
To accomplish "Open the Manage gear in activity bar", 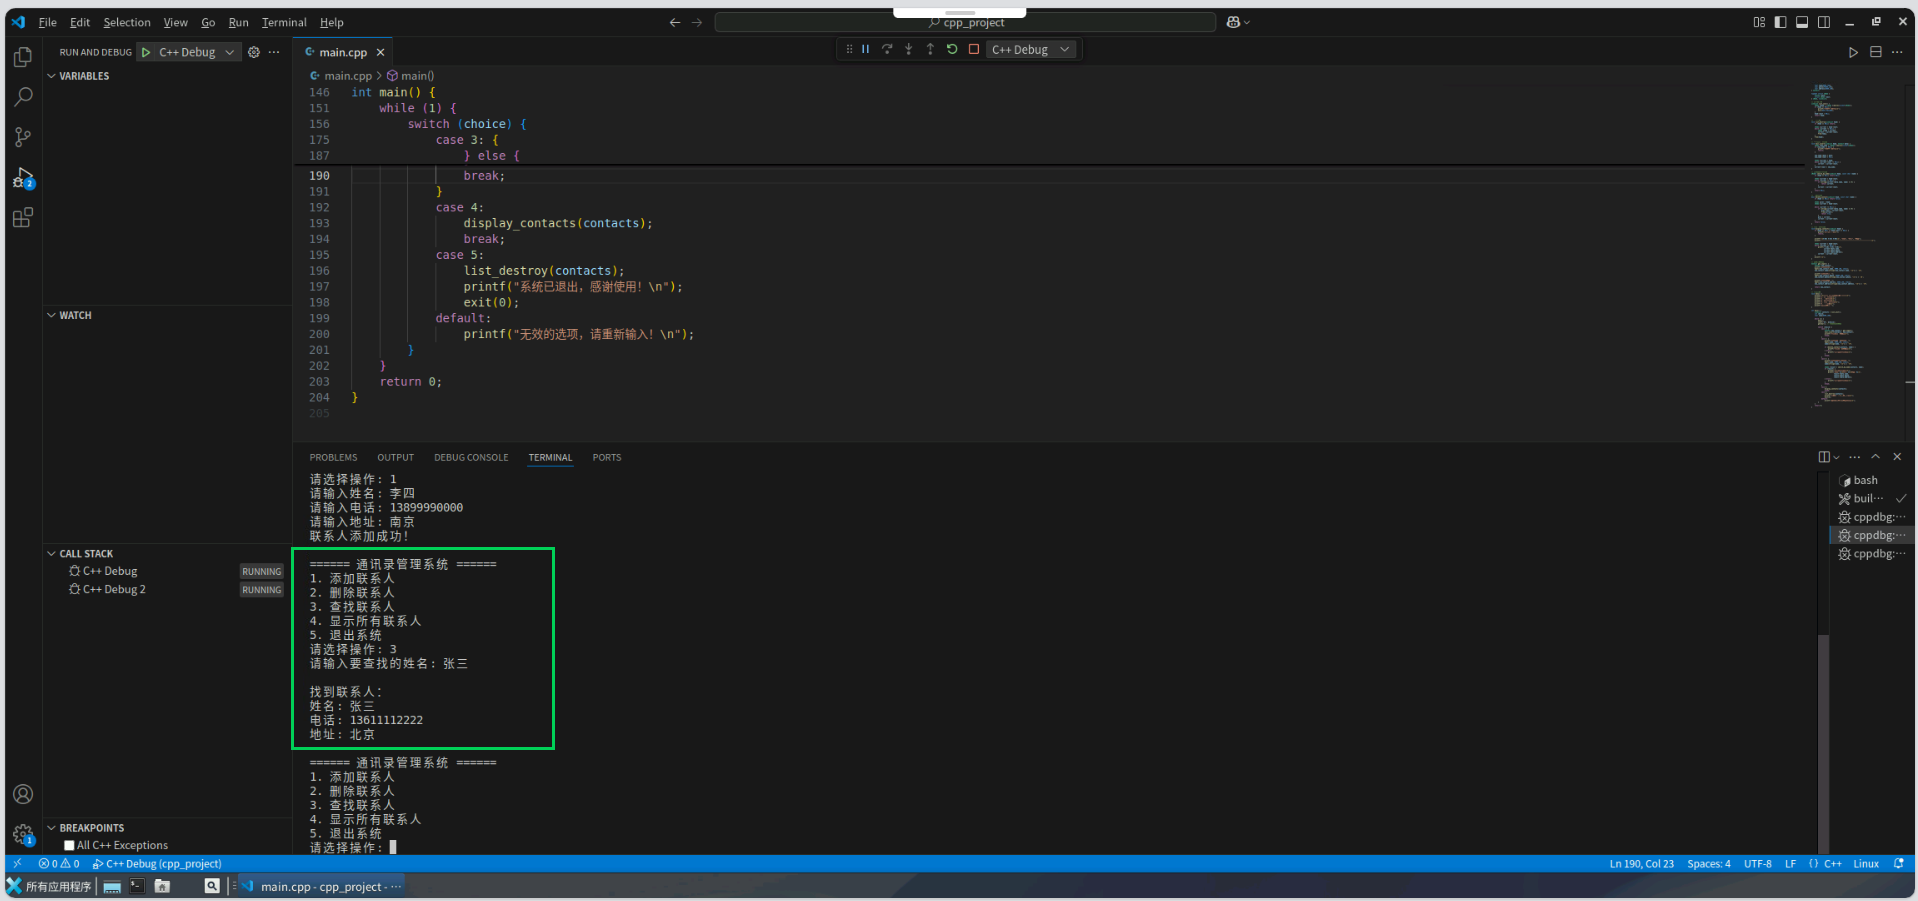I will click(x=23, y=835).
